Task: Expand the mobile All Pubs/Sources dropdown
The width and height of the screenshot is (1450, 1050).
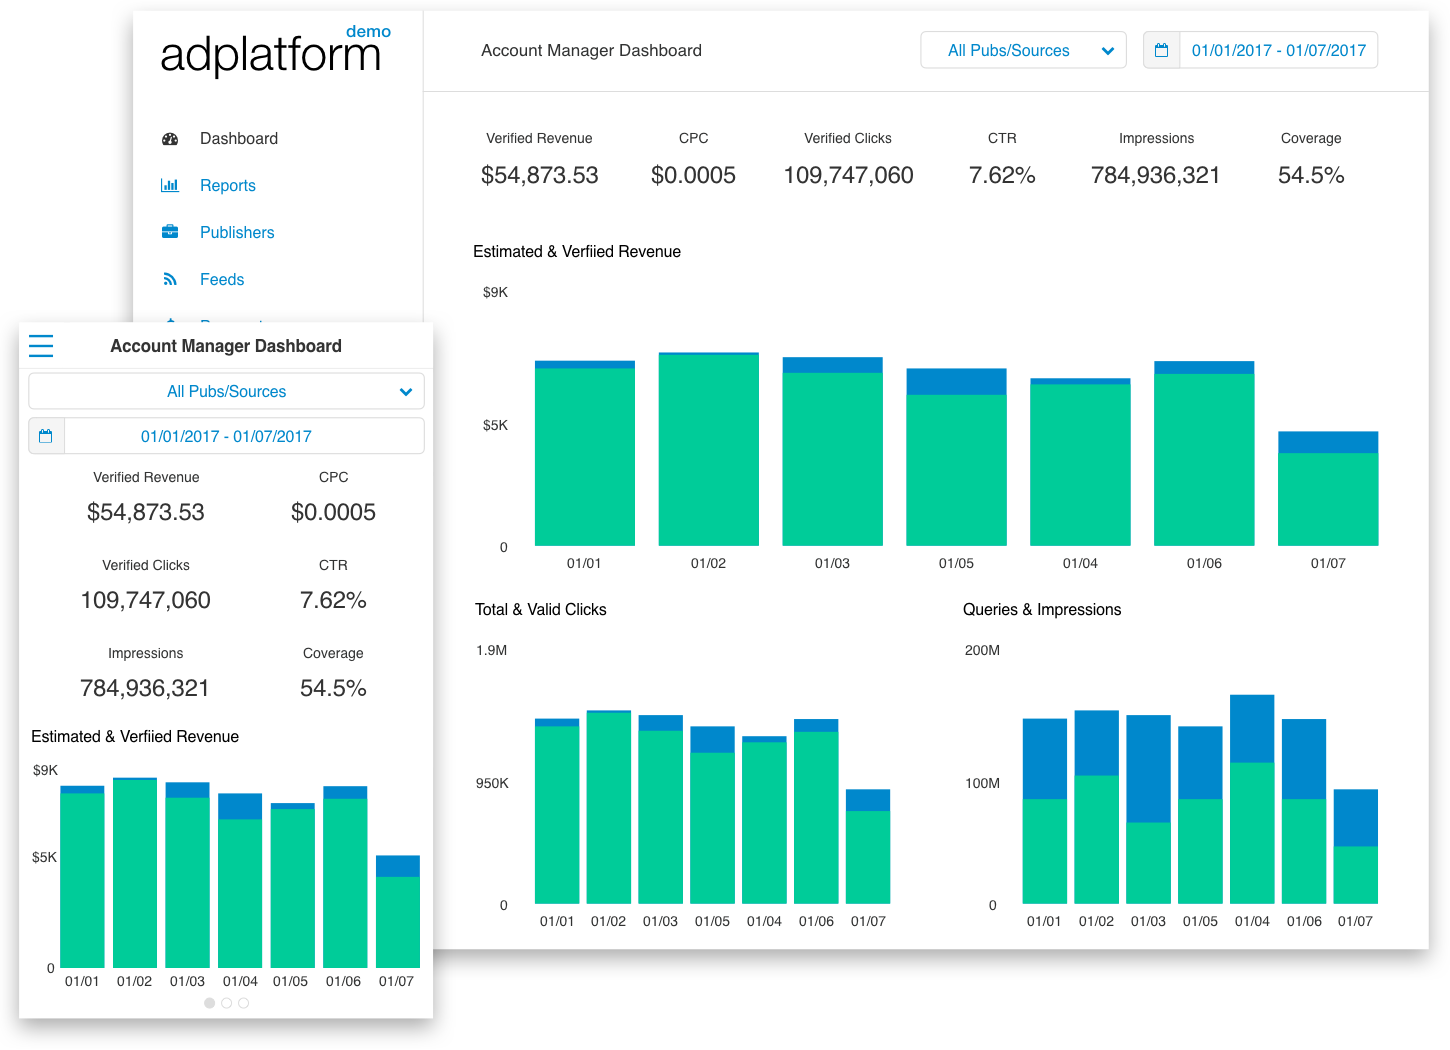Action: click(227, 391)
